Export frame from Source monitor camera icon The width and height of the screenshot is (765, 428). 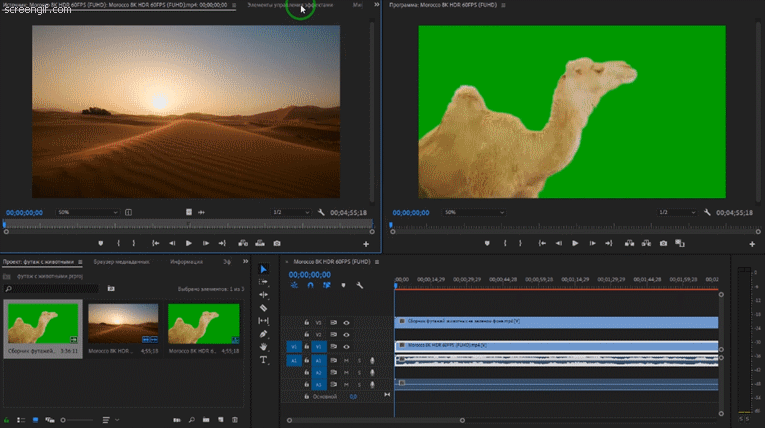coord(277,243)
